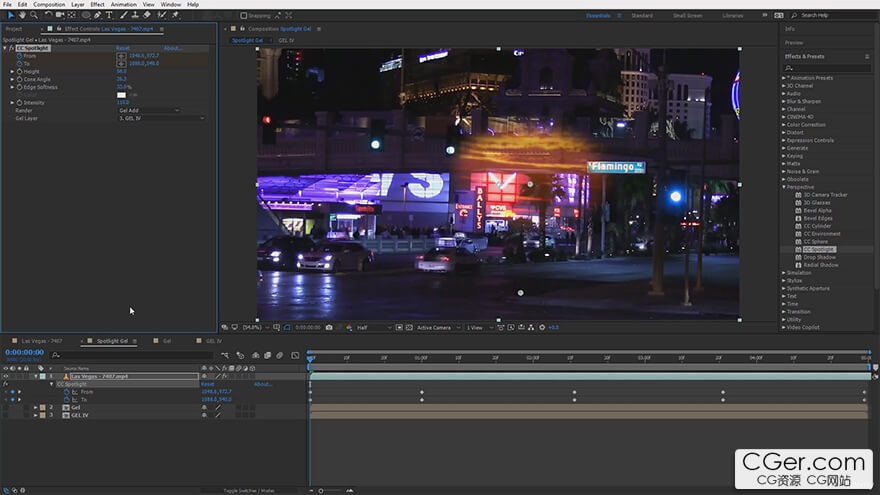
Task: Toggle the fx switch for CC Spotlight effect
Action: 11,48
